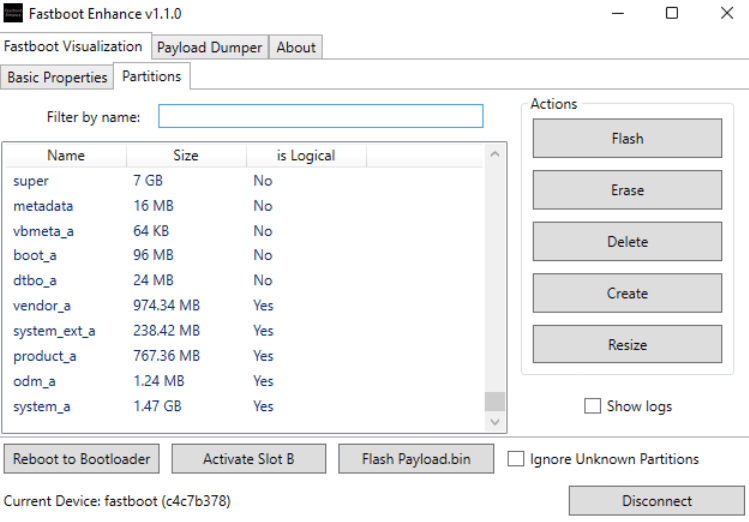749x522 pixels.
Task: Click scroll down arrow of partition list
Action: coord(495,422)
